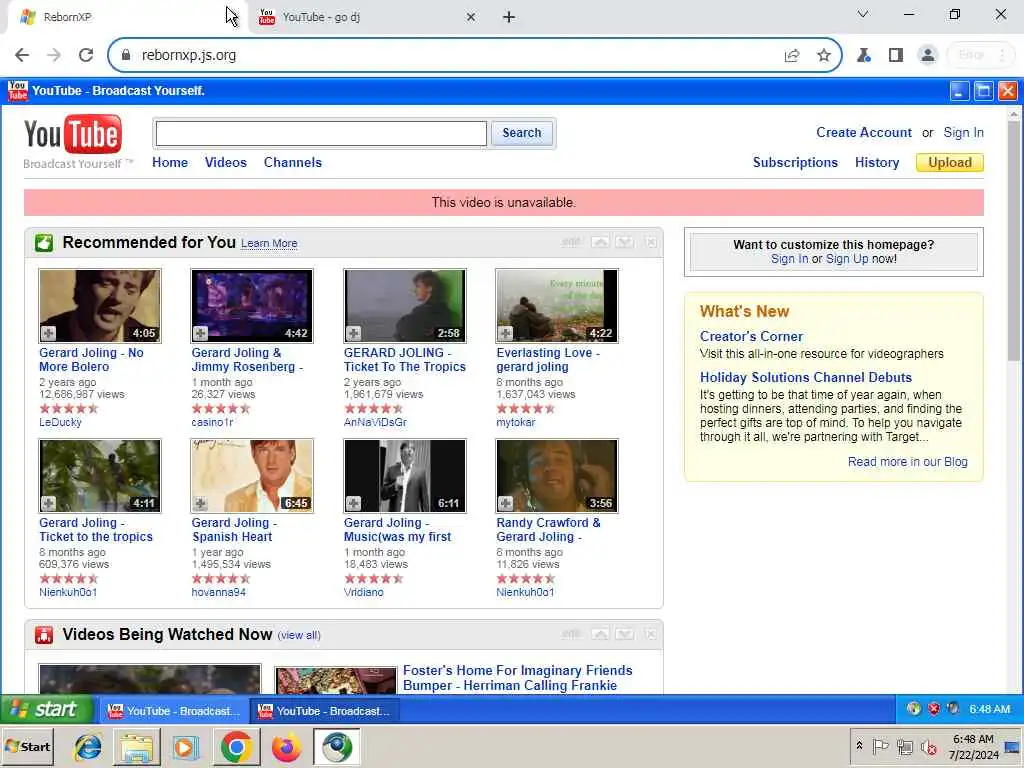
Task: Open Subscriptions in the YouTube header
Action: tap(795, 163)
